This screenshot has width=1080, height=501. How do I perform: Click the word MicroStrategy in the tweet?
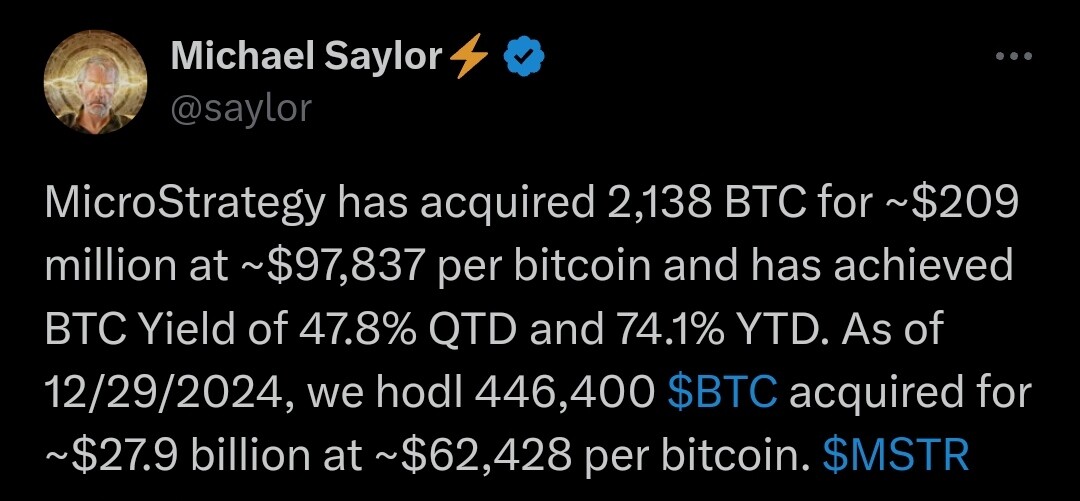pos(185,205)
